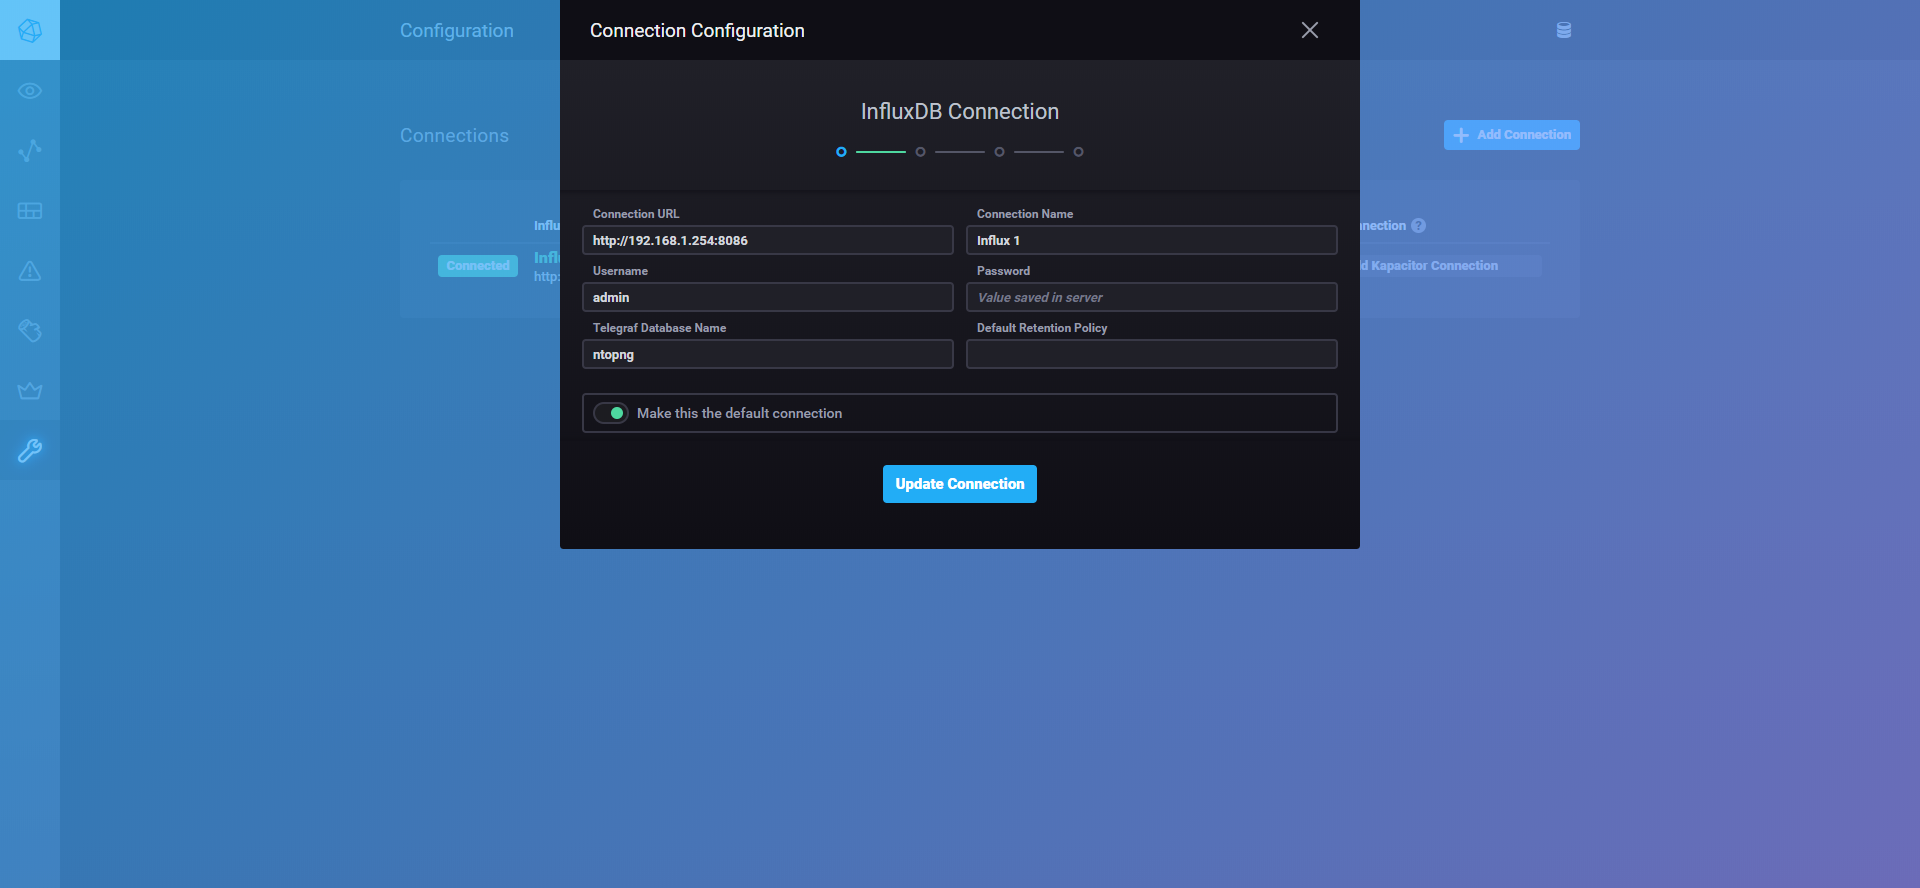Focus the Default Retention Policy field
1920x888 pixels.
pos(1152,354)
